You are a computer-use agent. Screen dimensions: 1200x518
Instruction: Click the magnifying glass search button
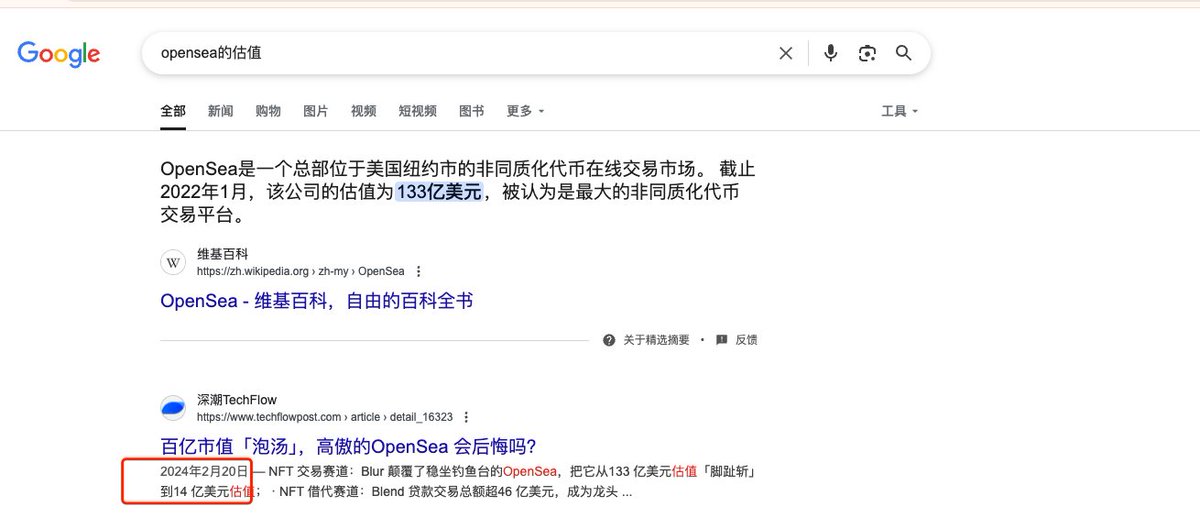click(904, 53)
